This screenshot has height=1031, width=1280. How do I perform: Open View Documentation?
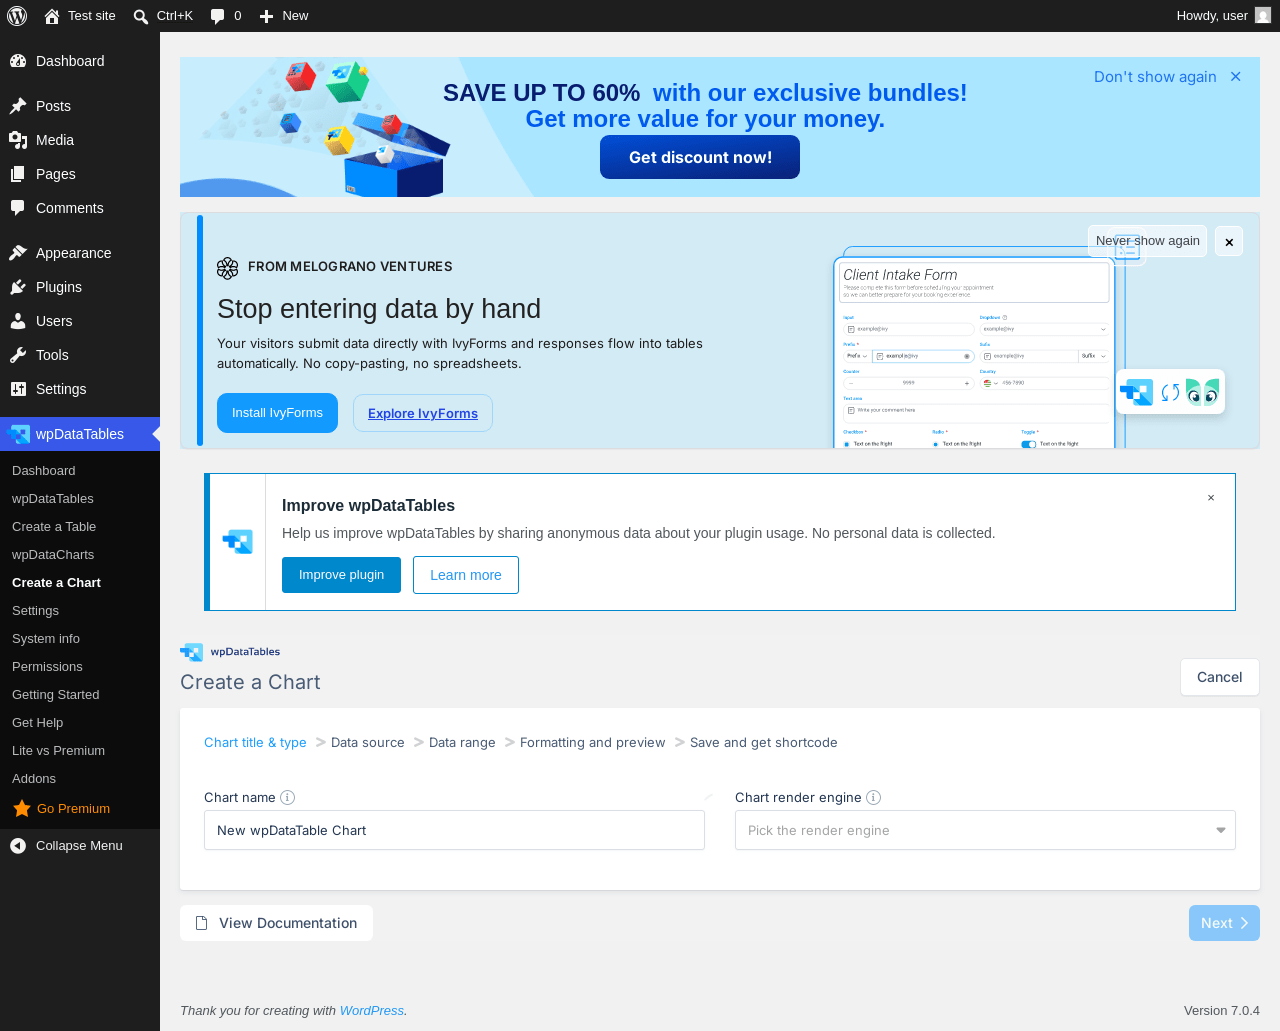276,923
